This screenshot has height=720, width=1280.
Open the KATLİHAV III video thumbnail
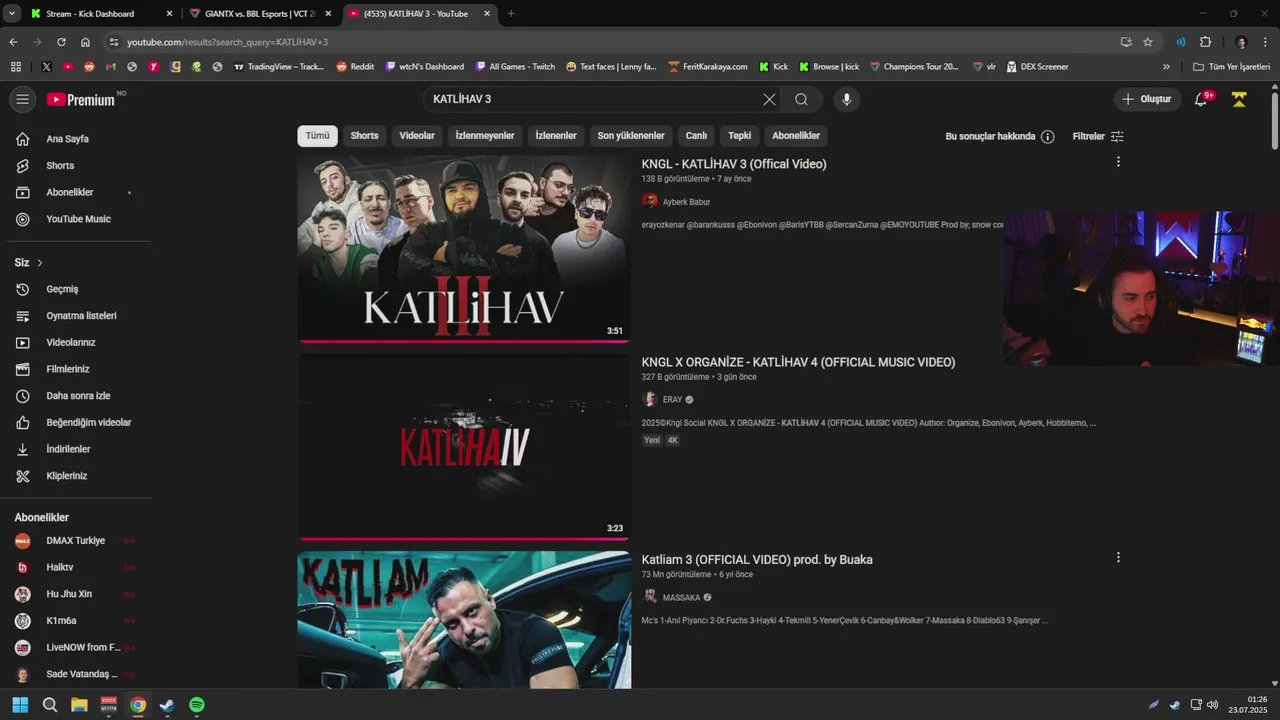coord(464,248)
